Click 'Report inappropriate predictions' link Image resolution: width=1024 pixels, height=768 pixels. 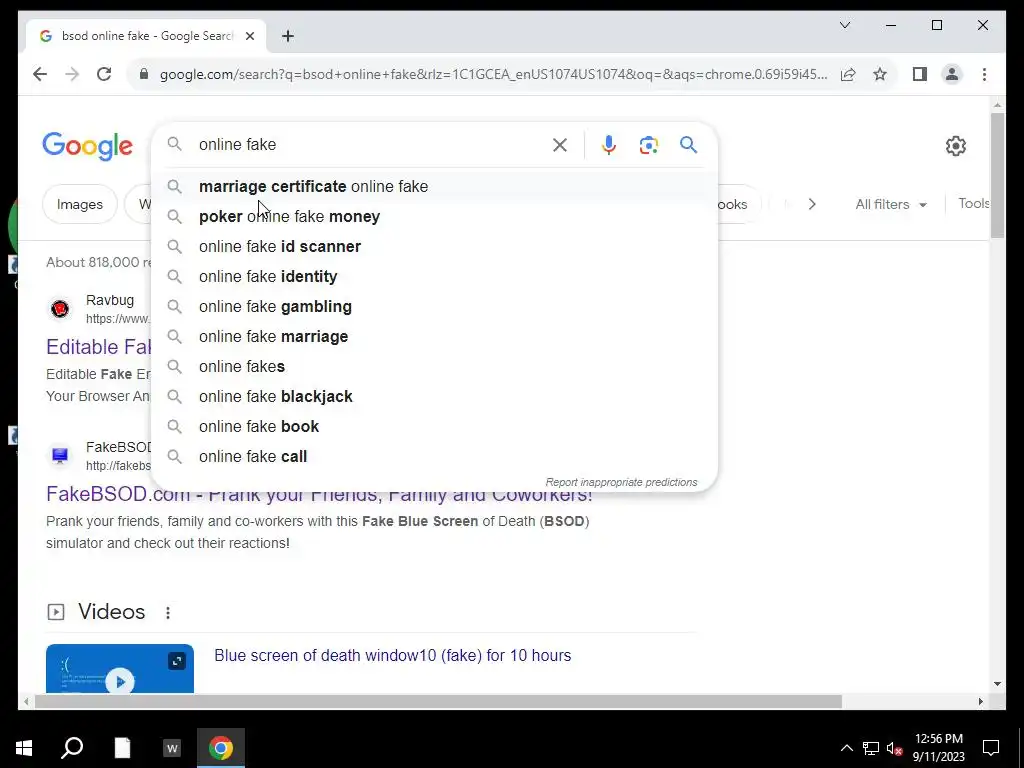[621, 483]
